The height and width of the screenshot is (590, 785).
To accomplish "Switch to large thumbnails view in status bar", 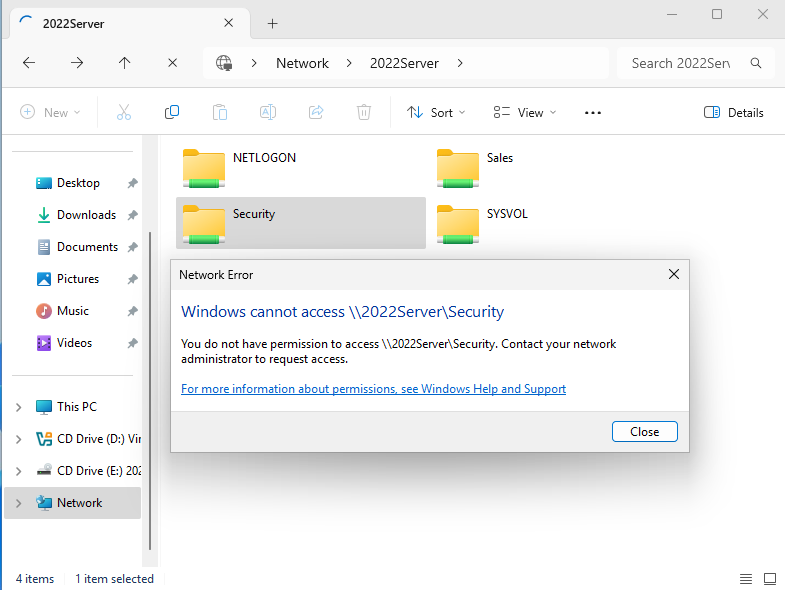I will tap(770, 579).
